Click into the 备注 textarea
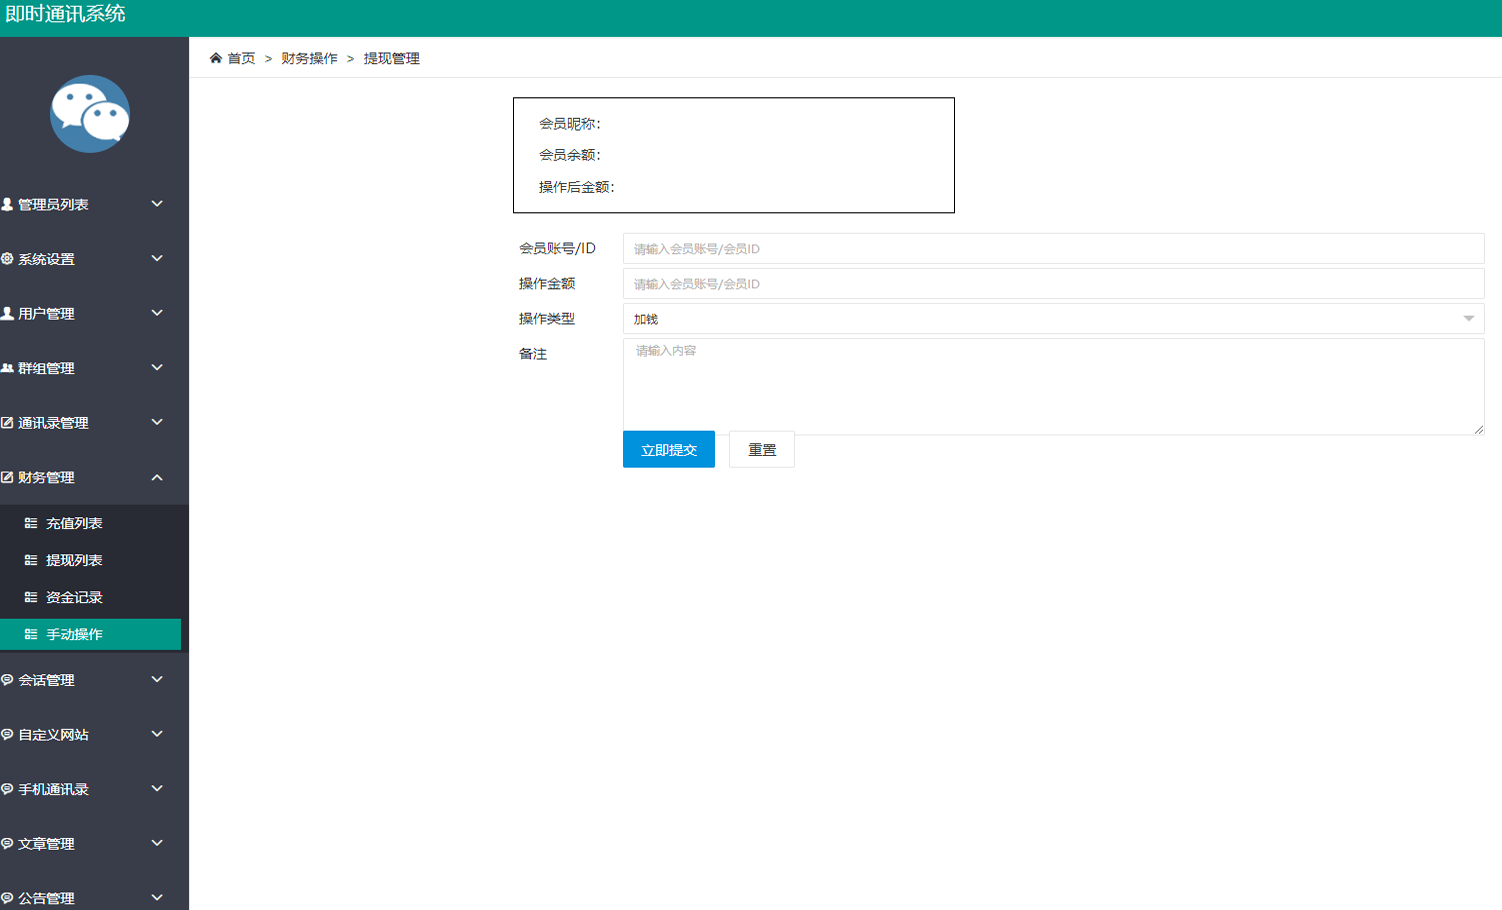Viewport: 1502px width, 910px height. point(1053,386)
